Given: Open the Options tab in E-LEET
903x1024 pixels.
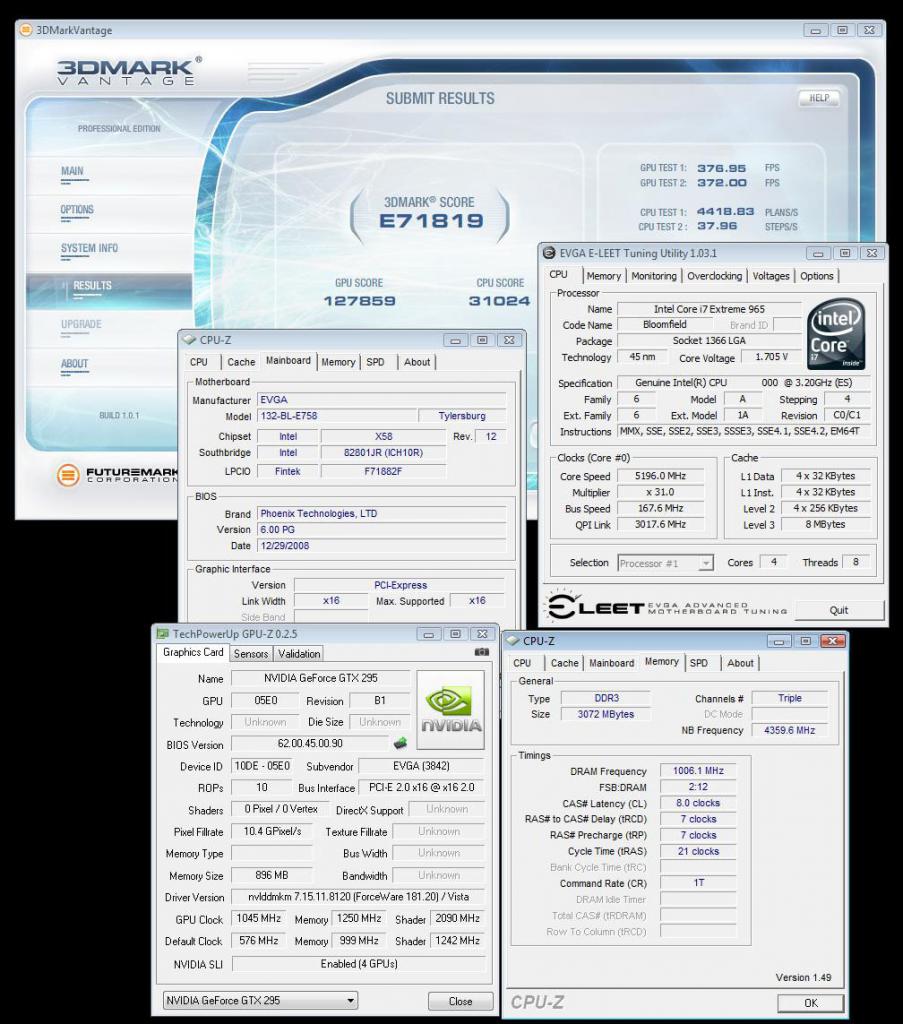Looking at the screenshot, I should click(x=817, y=276).
